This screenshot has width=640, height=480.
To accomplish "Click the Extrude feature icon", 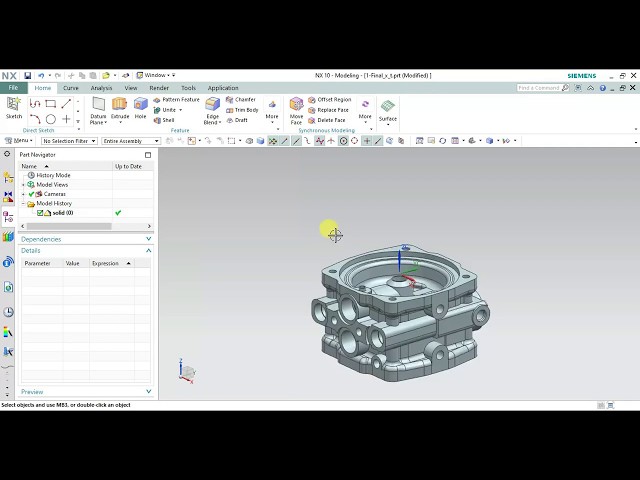I will point(120,104).
